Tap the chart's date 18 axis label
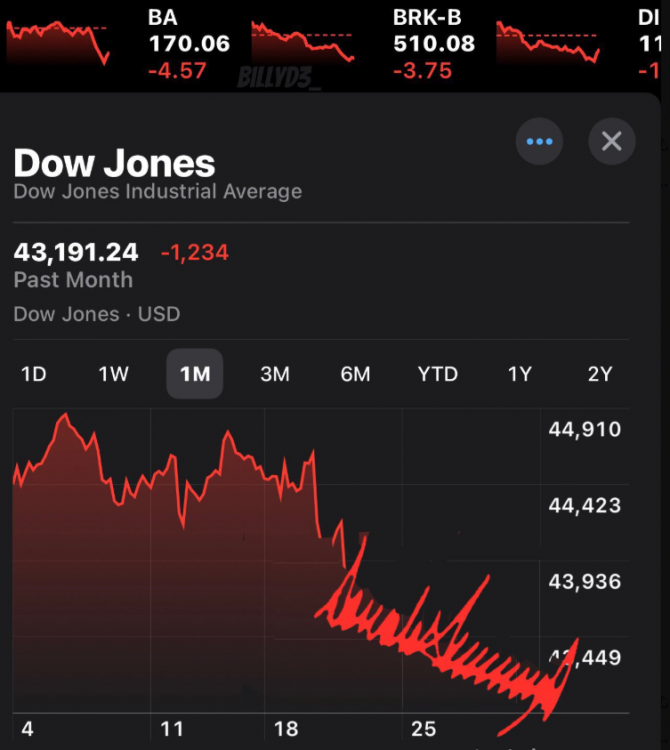The image size is (670, 750). 285,728
